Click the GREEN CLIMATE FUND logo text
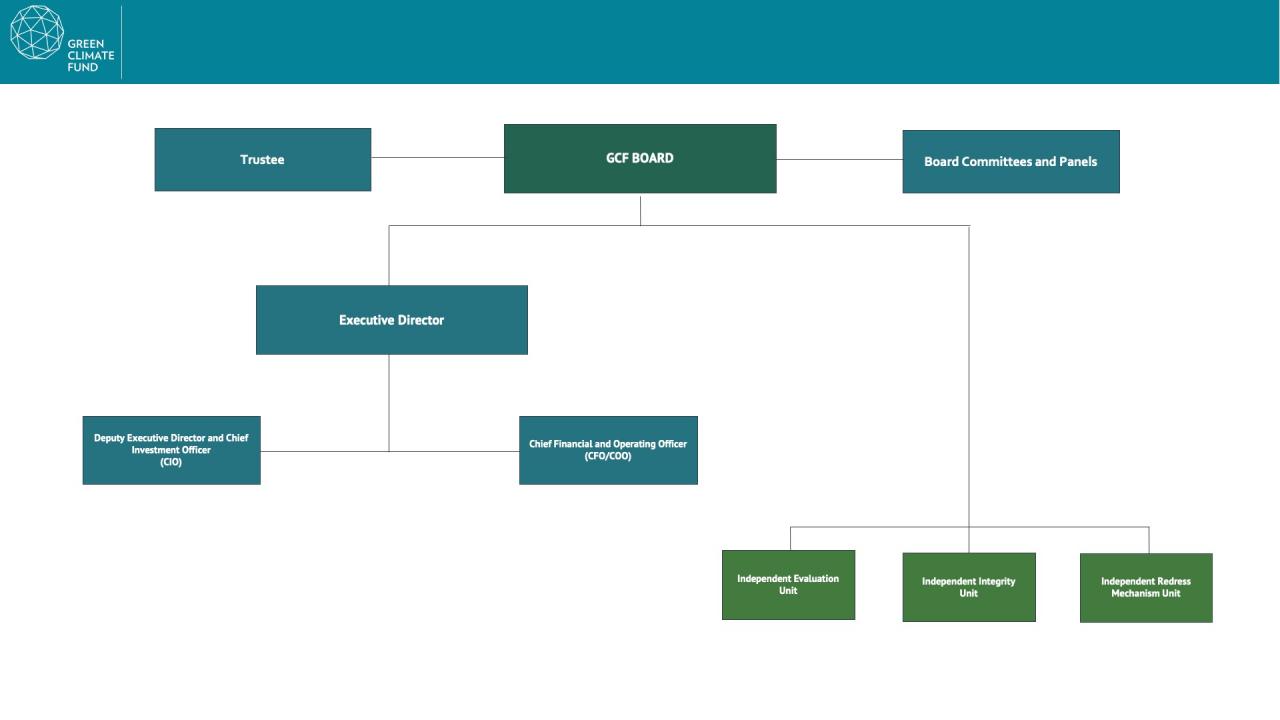1280x720 pixels. [90, 56]
